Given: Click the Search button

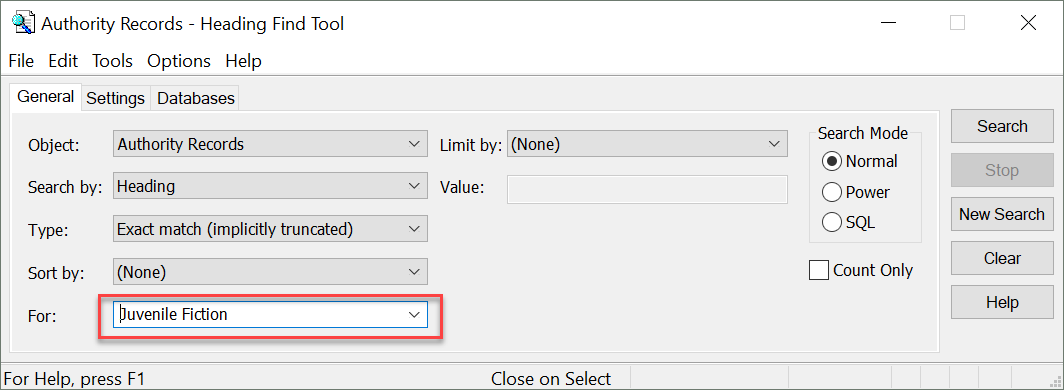Looking at the screenshot, I should (1002, 126).
